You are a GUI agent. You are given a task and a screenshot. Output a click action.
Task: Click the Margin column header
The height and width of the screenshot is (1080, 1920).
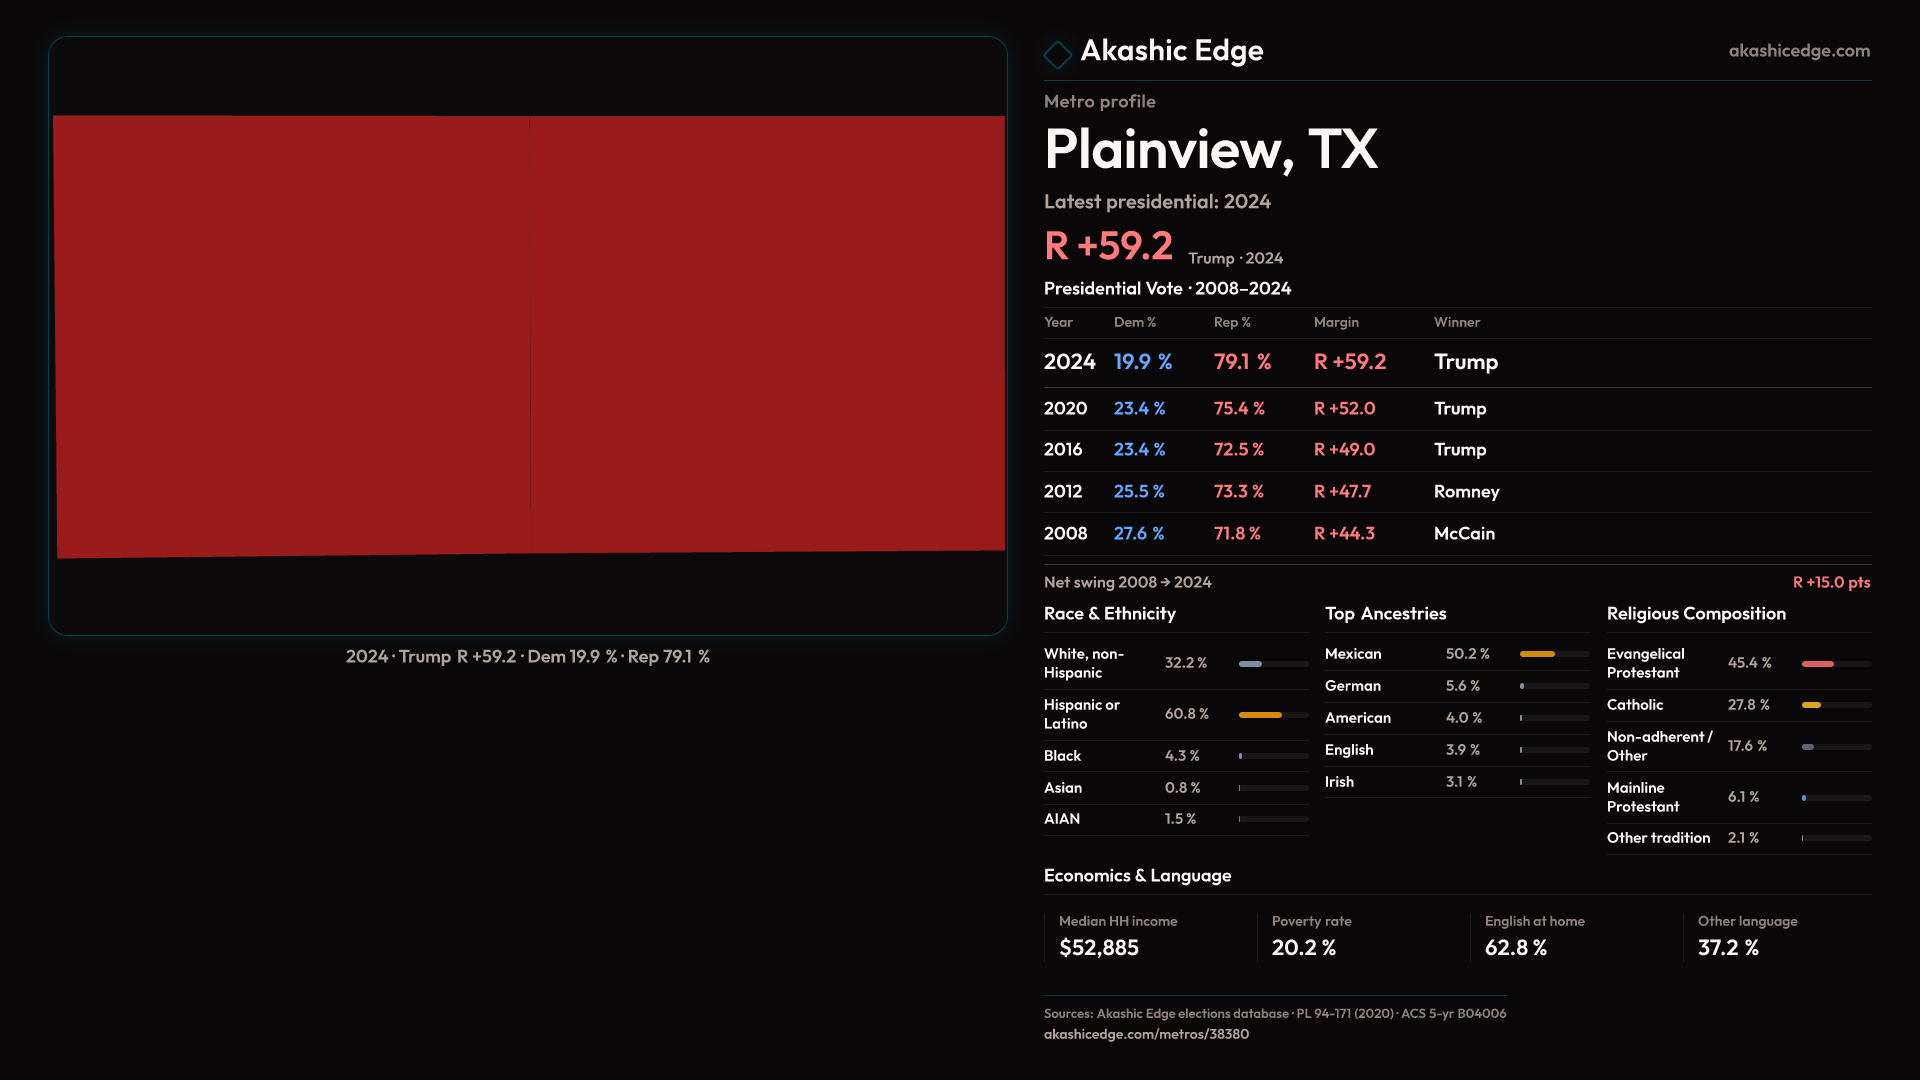coord(1335,322)
